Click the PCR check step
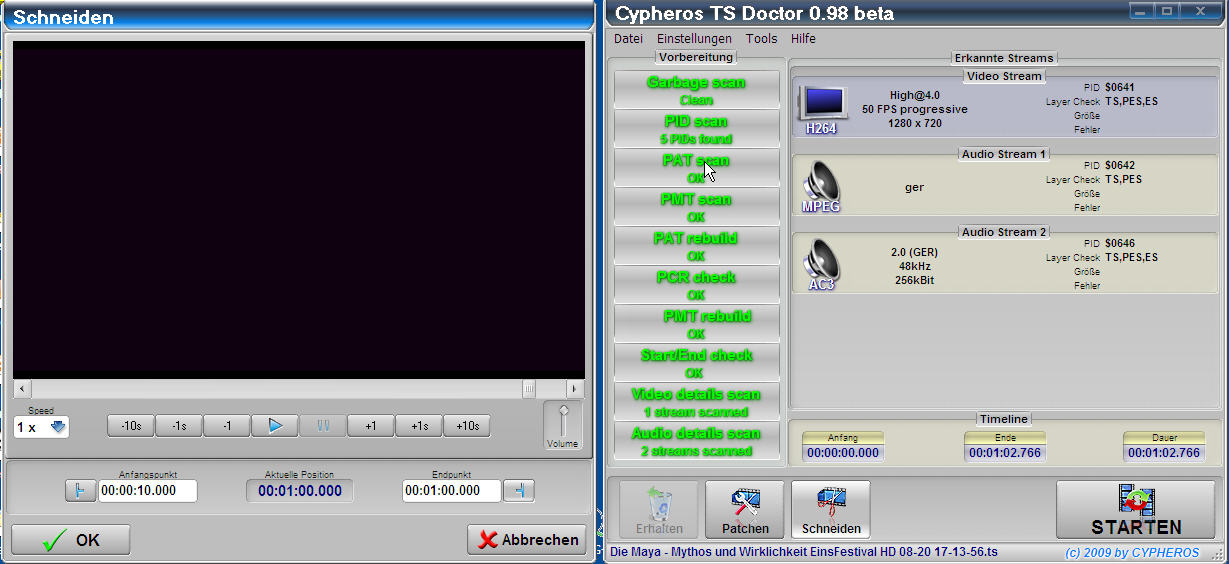Viewport: 1229px width, 564px height. coord(696,285)
